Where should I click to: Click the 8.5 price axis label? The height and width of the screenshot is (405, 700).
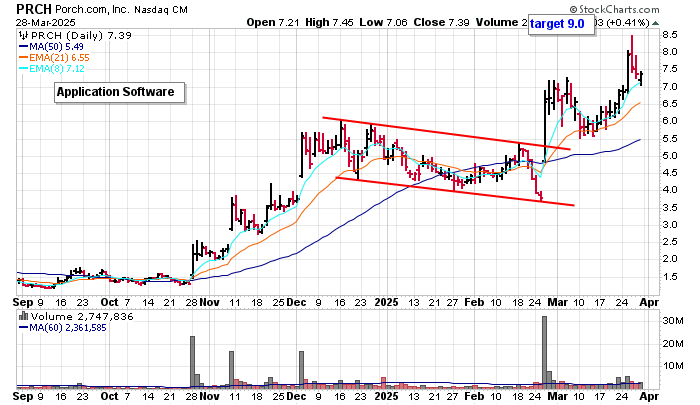(670, 35)
